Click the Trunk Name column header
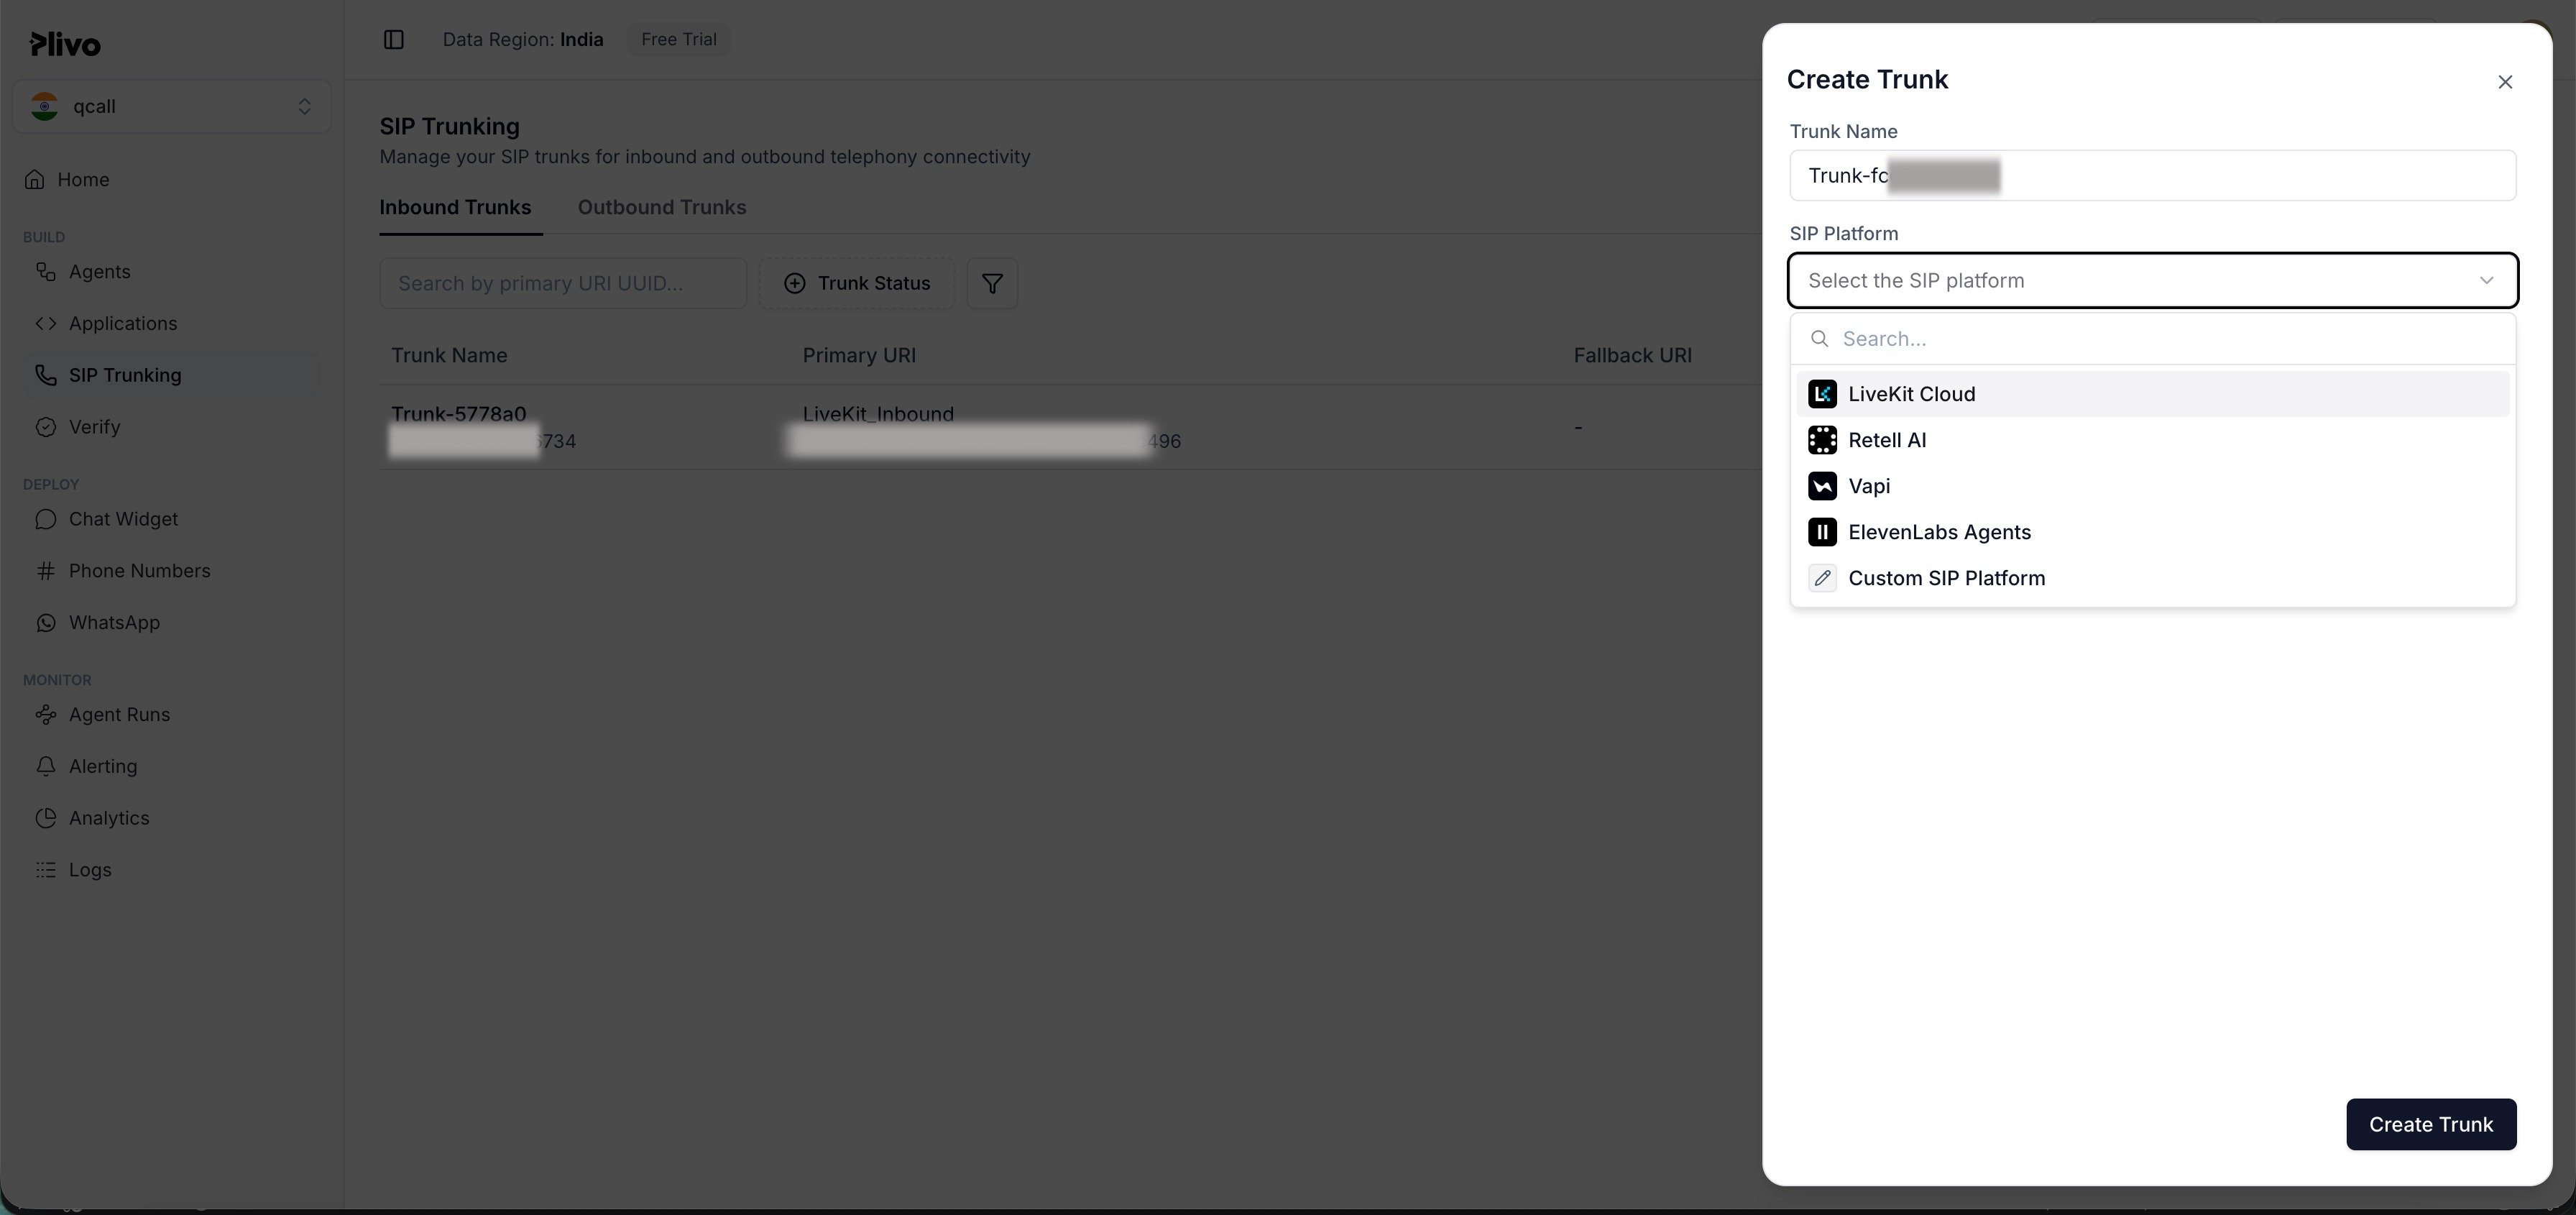2576x1215 pixels. (449, 356)
